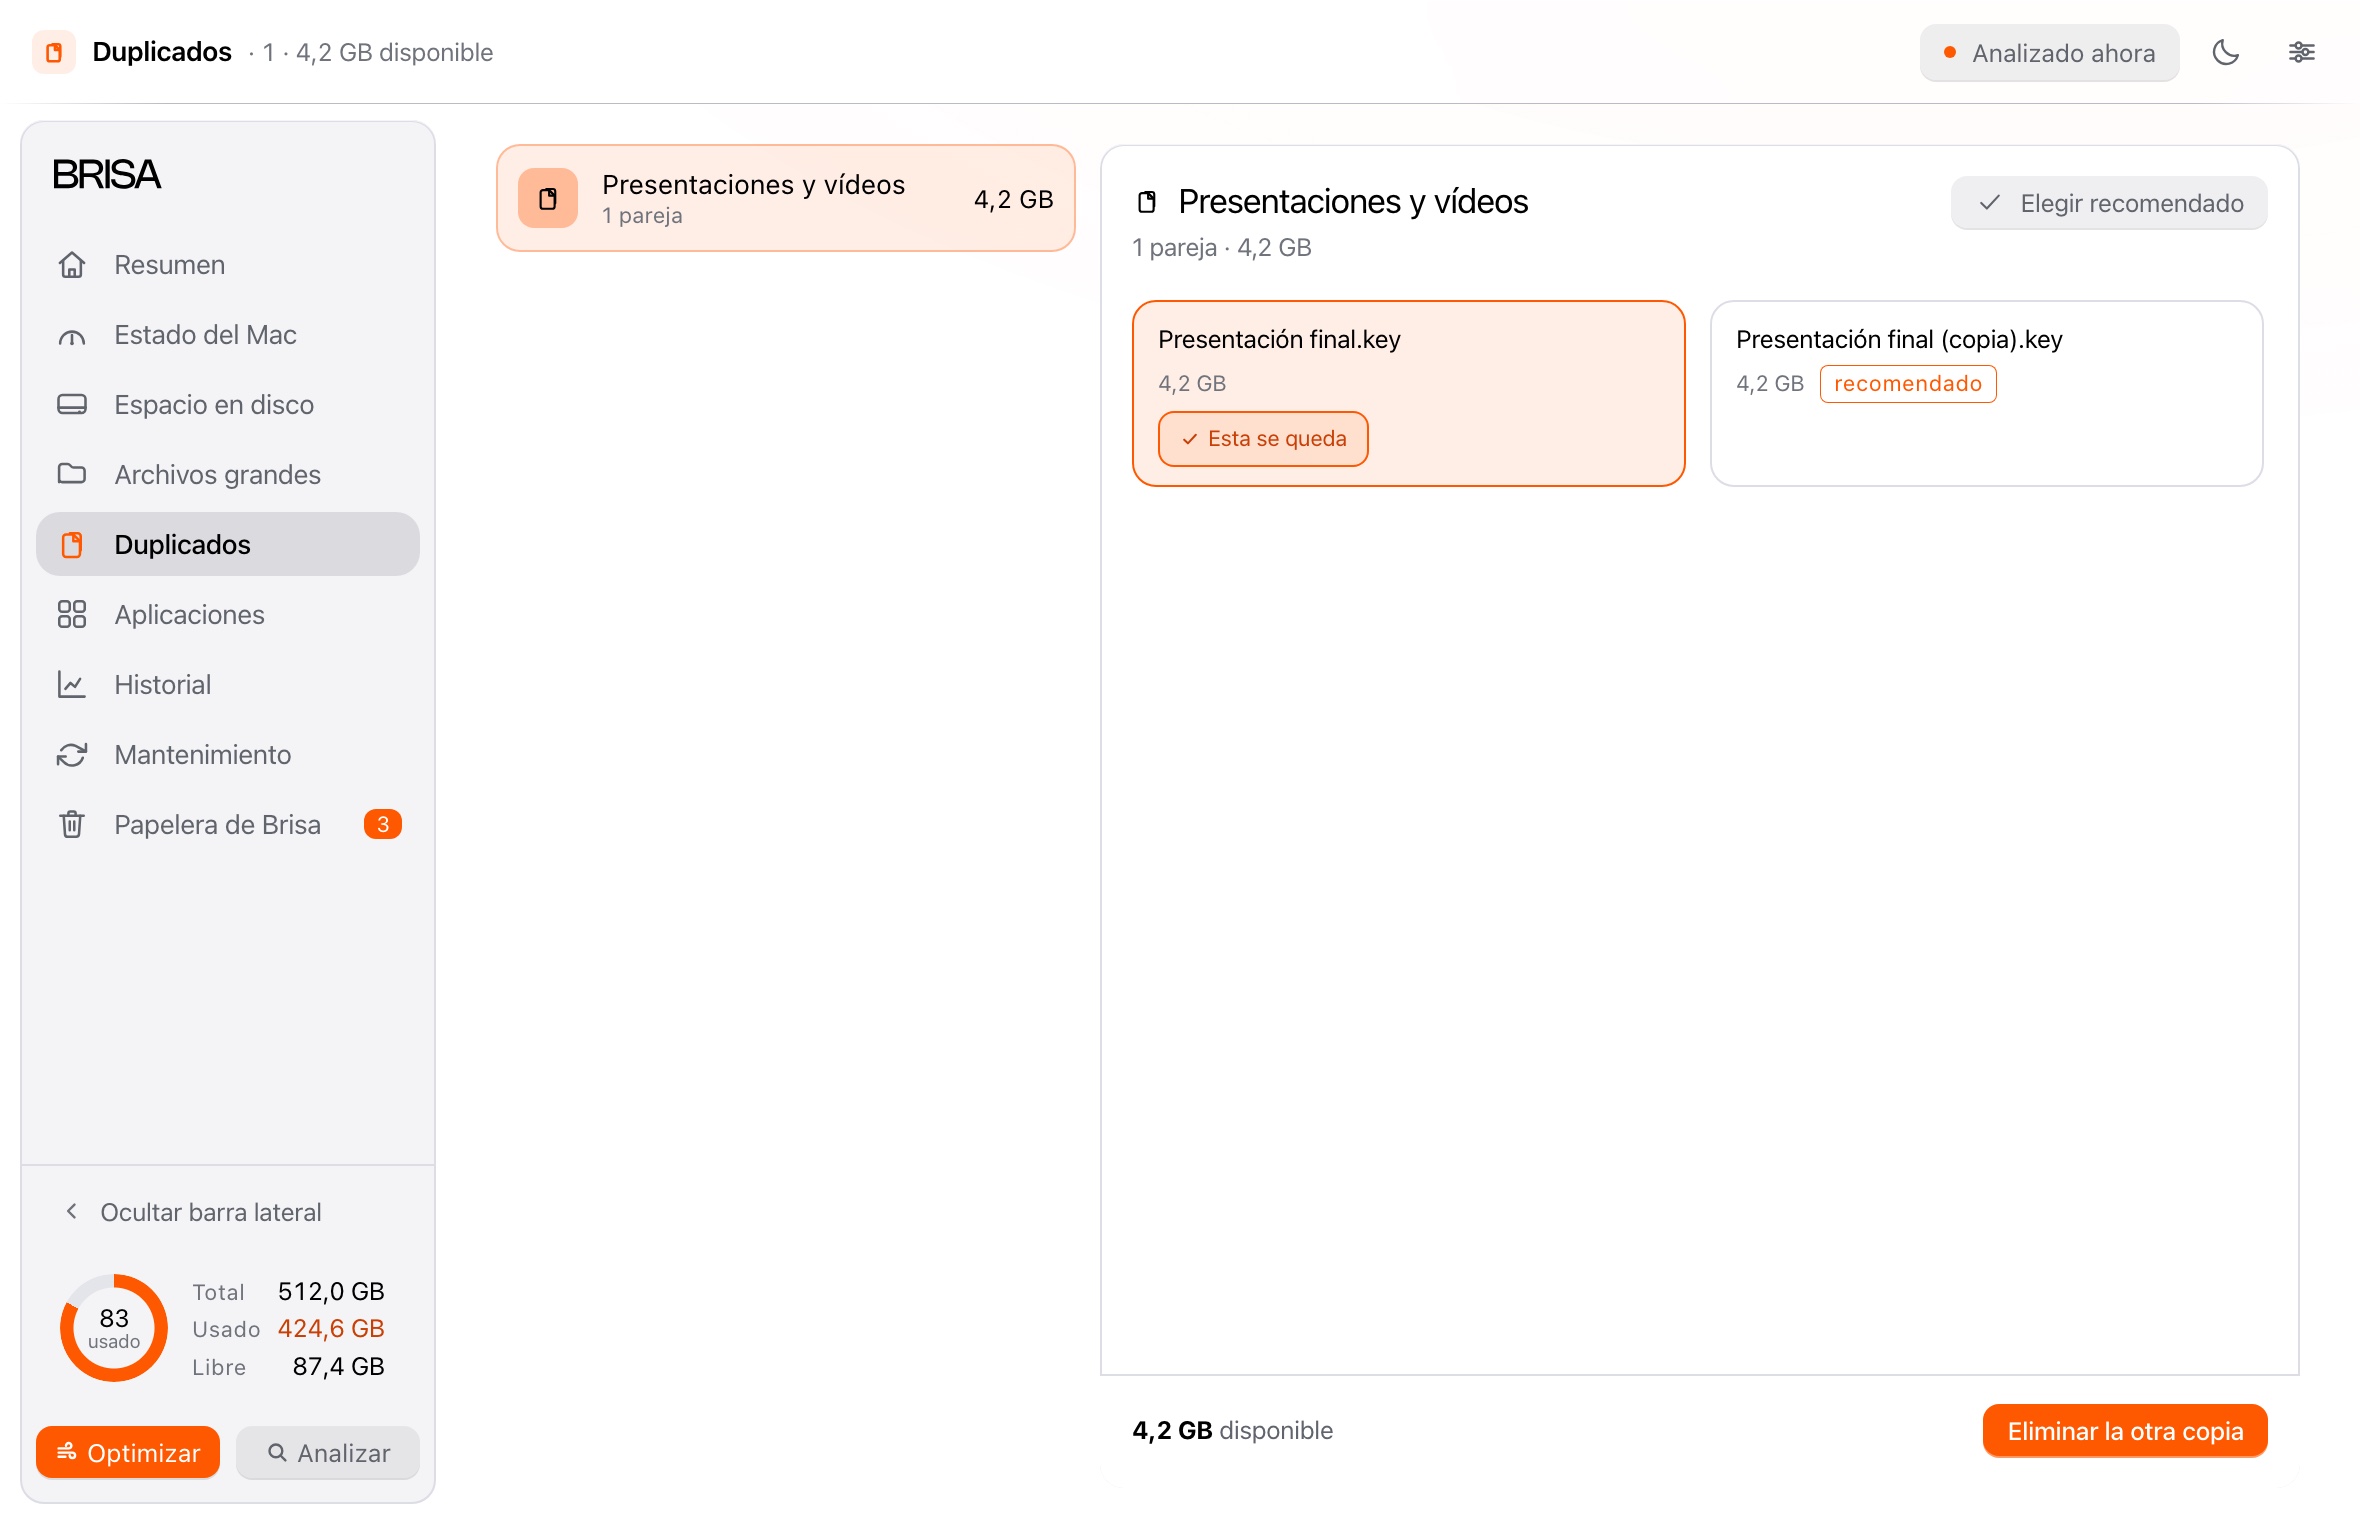Open the Resumen section
Viewport: 2360px width, 1520px height.
228,265
